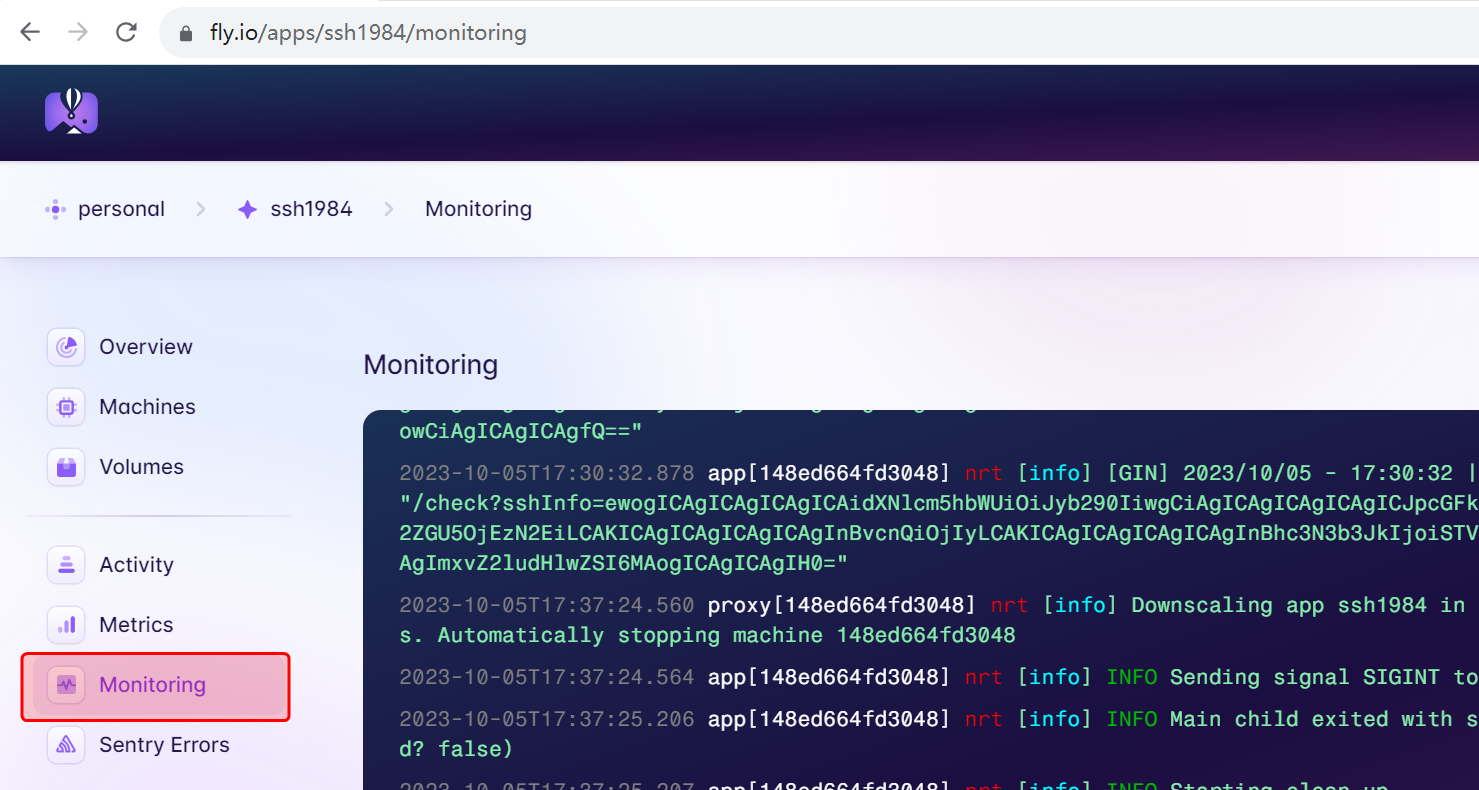This screenshot has width=1479, height=790.
Task: Open the Volumes icon in the sidebar
Action: 66,467
